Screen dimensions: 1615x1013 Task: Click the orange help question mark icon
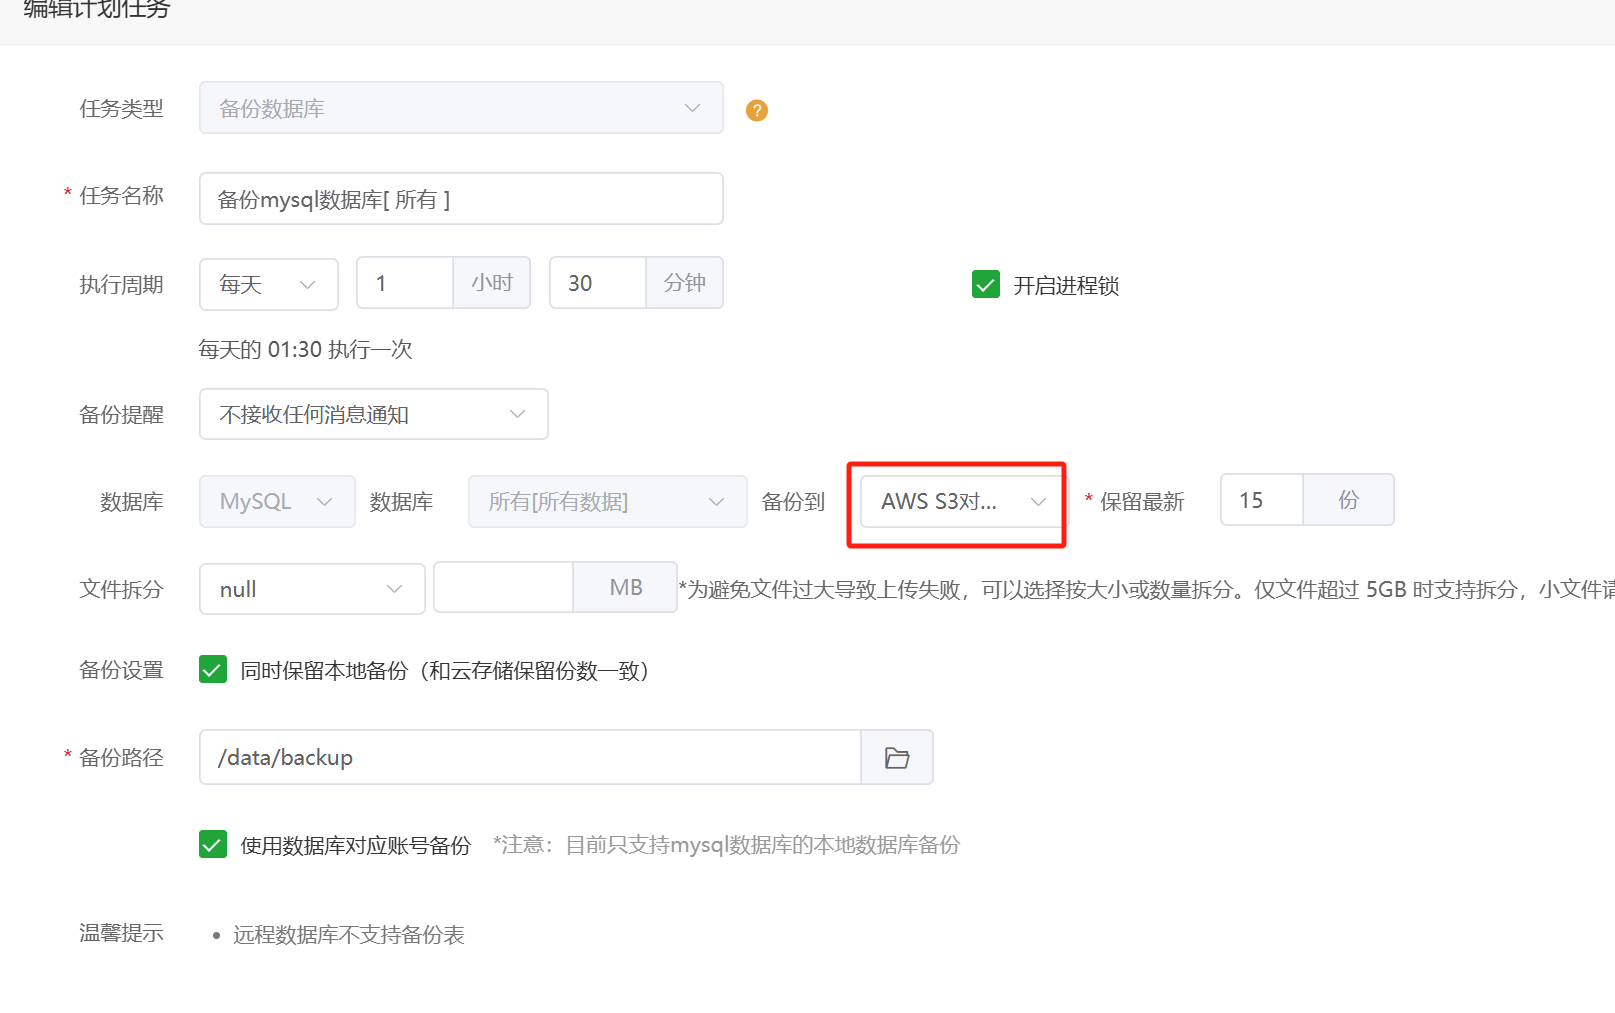[x=757, y=110]
